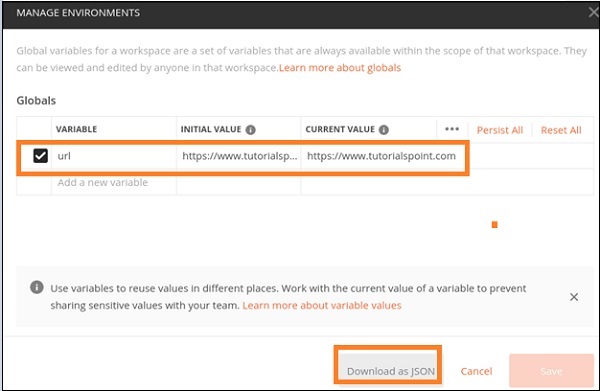The width and height of the screenshot is (600, 391).
Task: Click the Initial Value info icon
Action: 251,130
